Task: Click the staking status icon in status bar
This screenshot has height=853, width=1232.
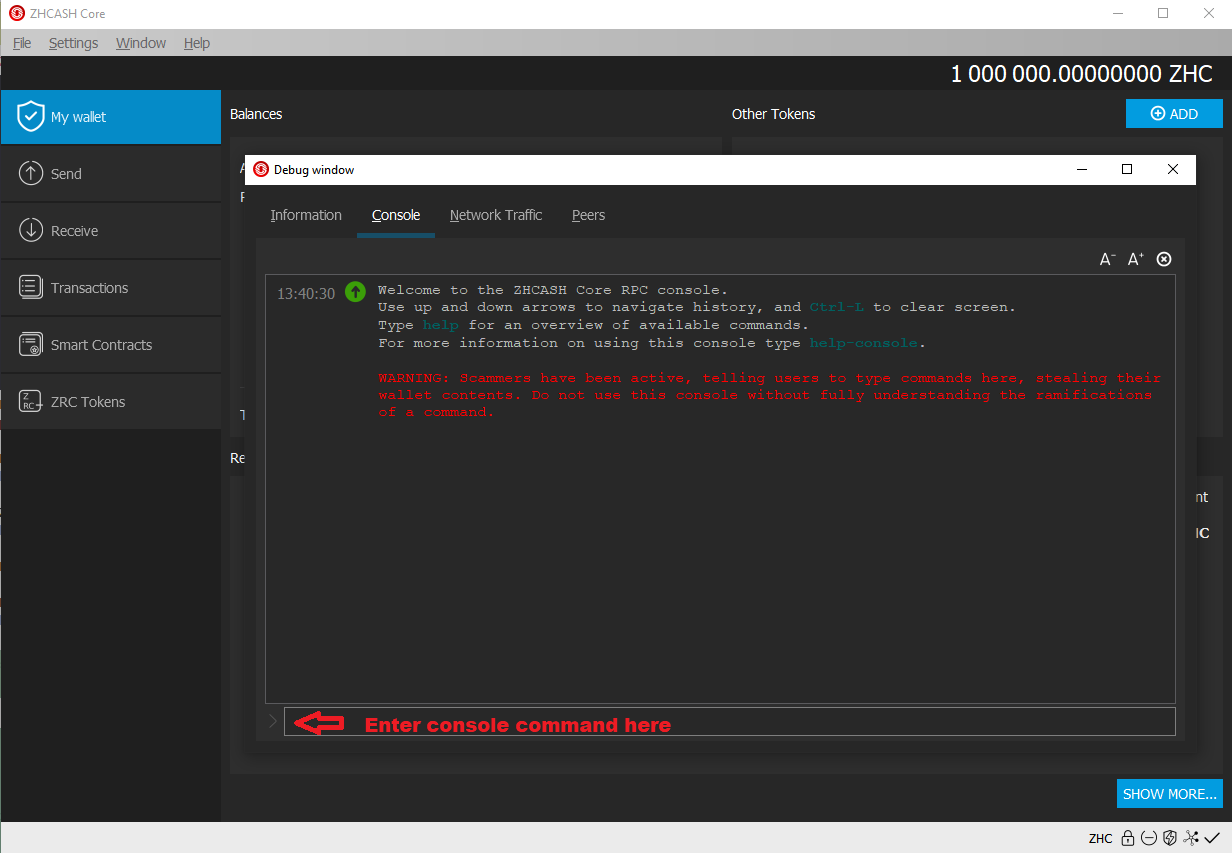Action: tap(1148, 838)
